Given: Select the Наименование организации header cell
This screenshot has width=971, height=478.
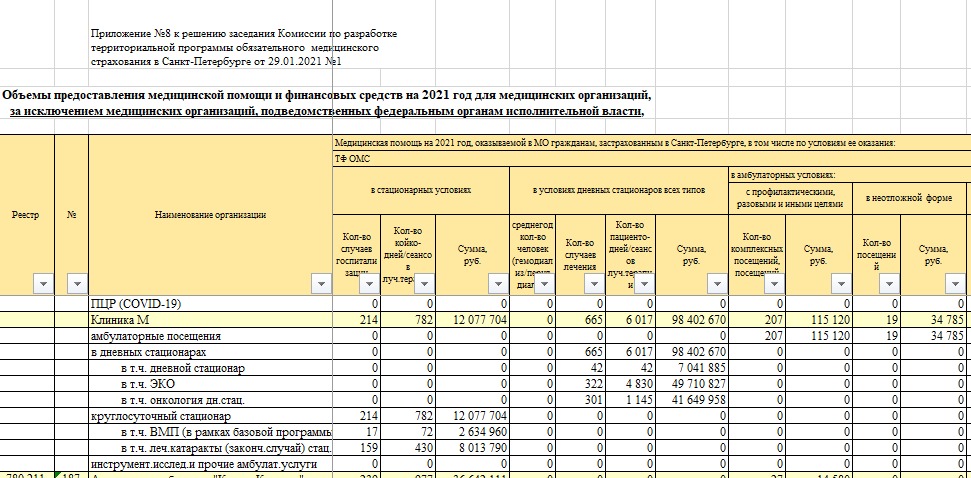Looking at the screenshot, I should (211, 215).
